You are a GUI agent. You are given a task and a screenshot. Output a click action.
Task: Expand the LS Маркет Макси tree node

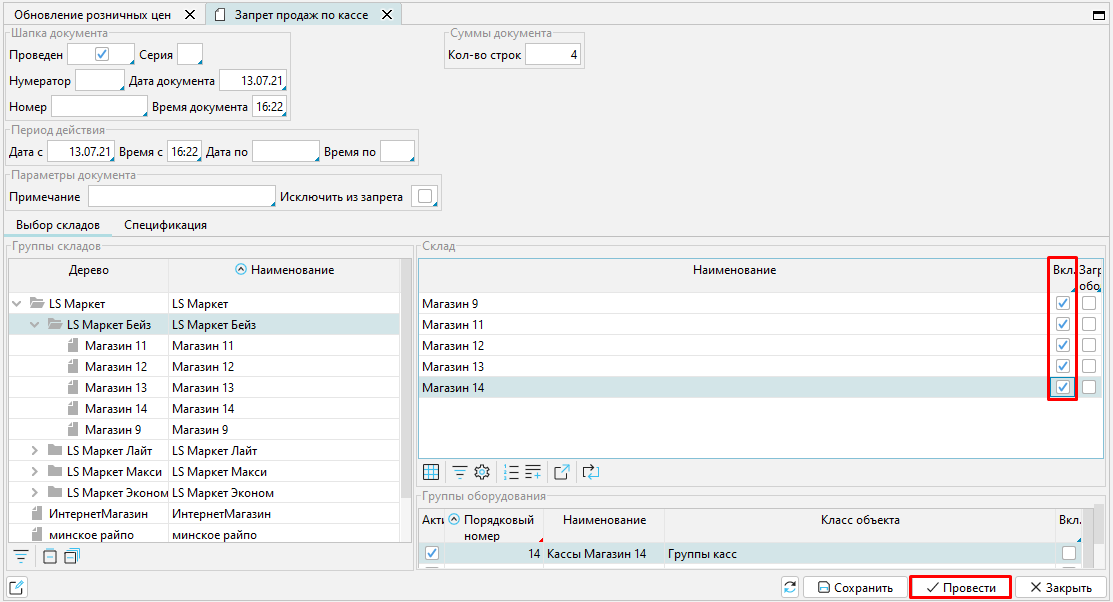click(35, 472)
